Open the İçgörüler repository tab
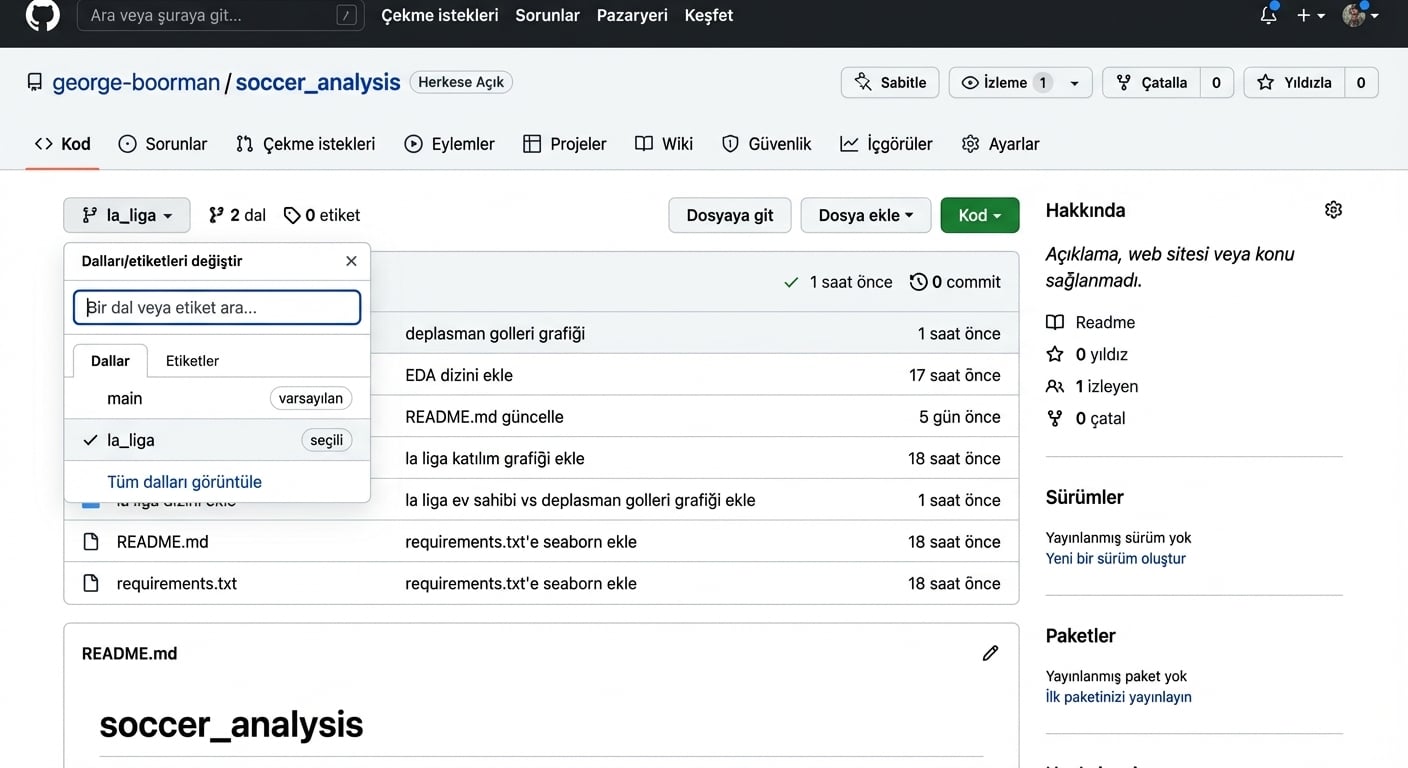Image resolution: width=1408 pixels, height=768 pixels. coord(886,144)
